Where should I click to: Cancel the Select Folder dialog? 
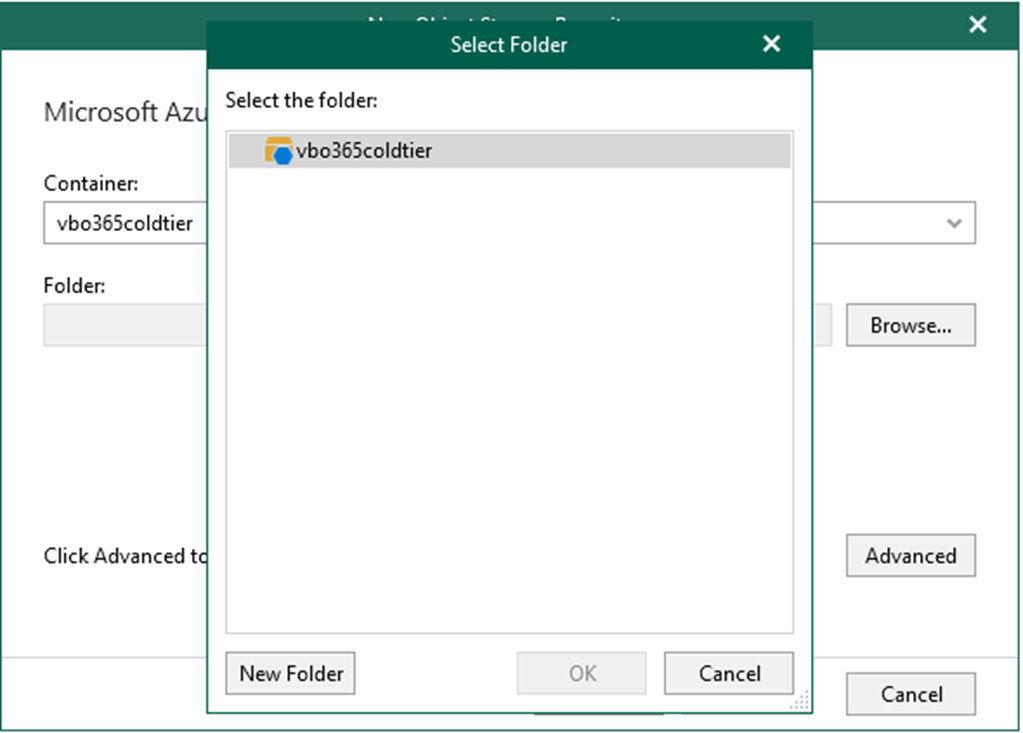click(x=729, y=673)
